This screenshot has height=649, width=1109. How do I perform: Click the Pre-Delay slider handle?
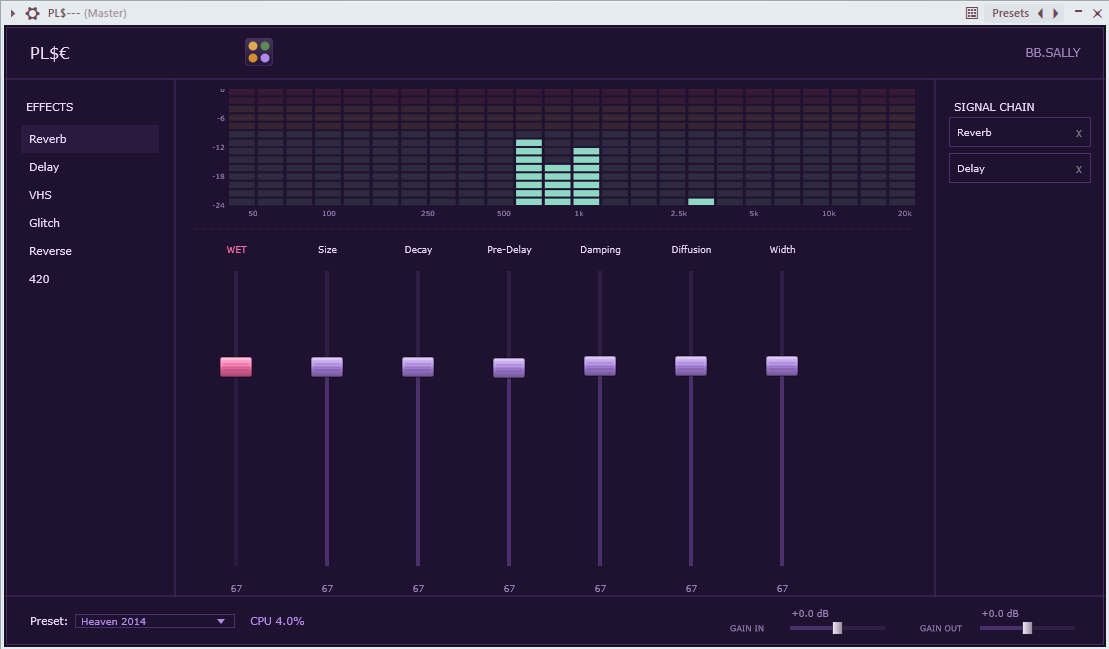pyautogui.click(x=509, y=368)
